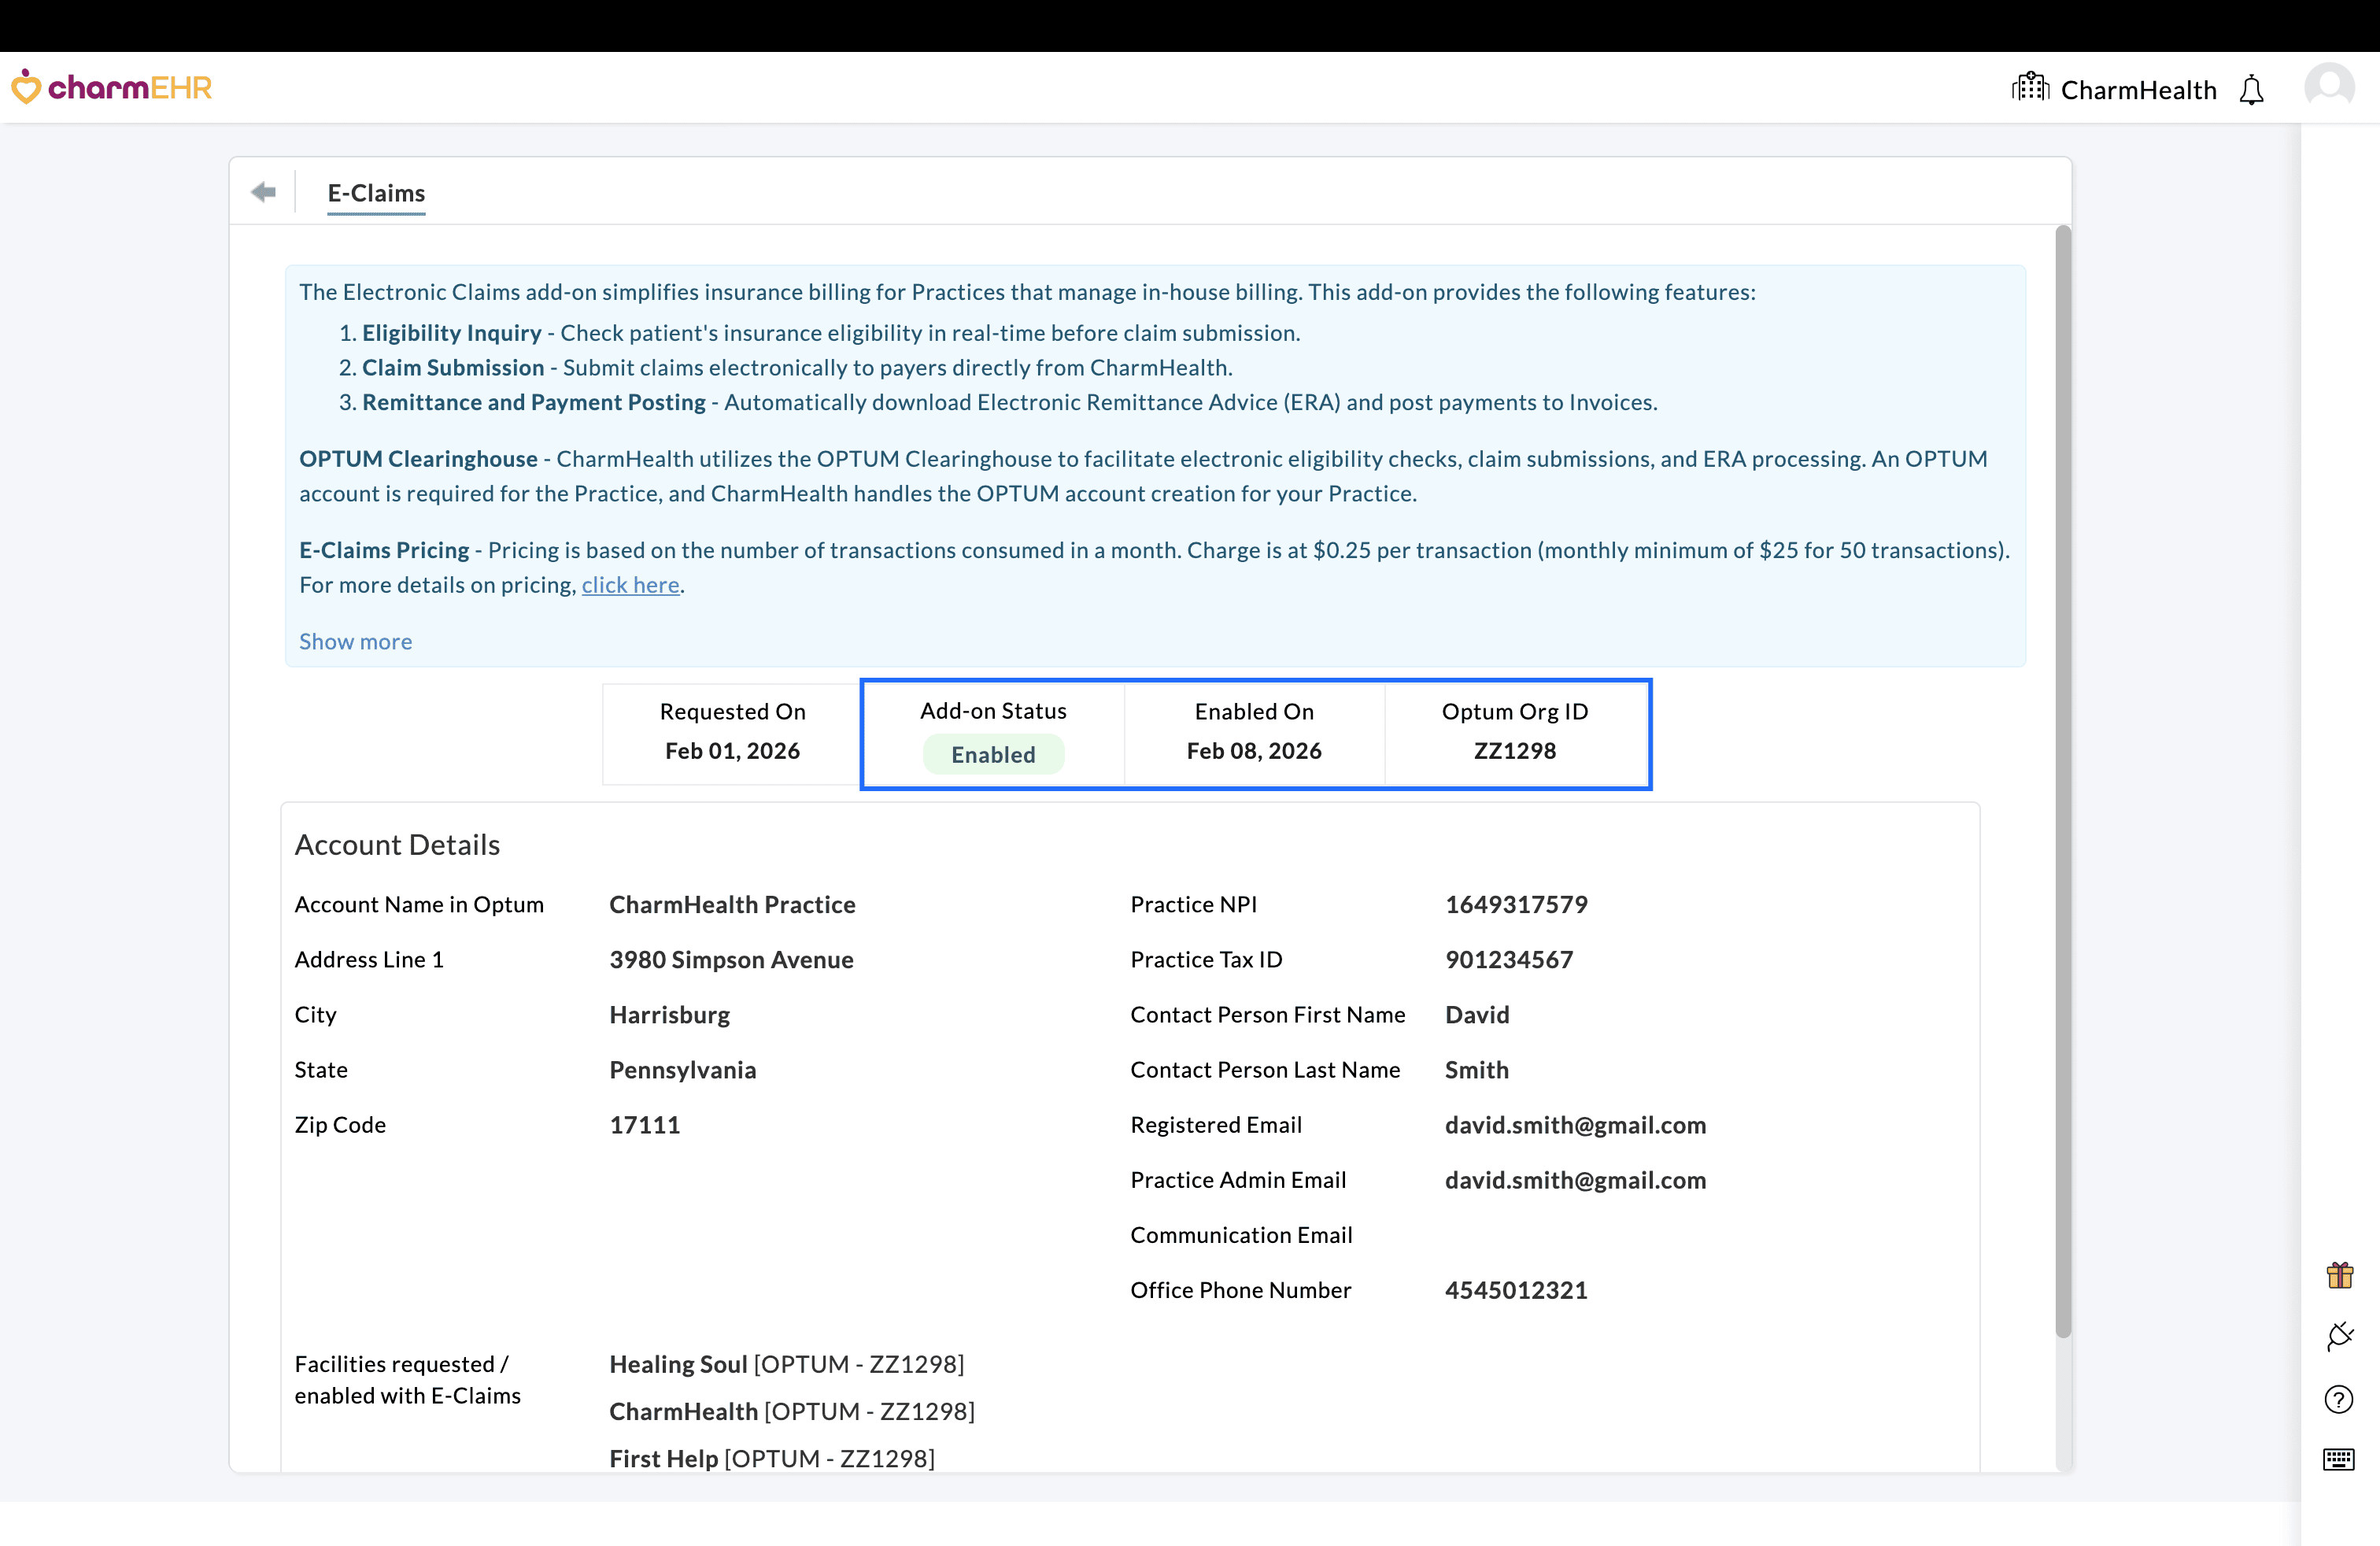Image resolution: width=2380 pixels, height=1546 pixels.
Task: Click the CharmHealth building icon
Action: (2030, 87)
